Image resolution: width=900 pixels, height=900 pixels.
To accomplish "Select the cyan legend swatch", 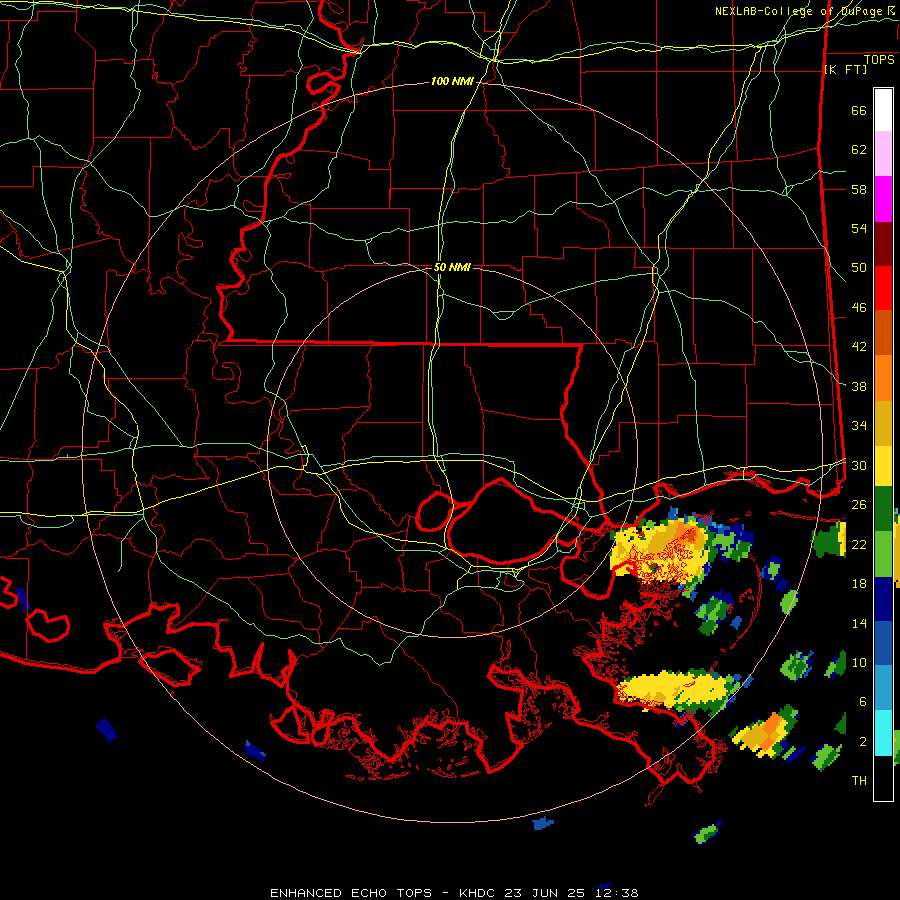I will click(x=883, y=733).
